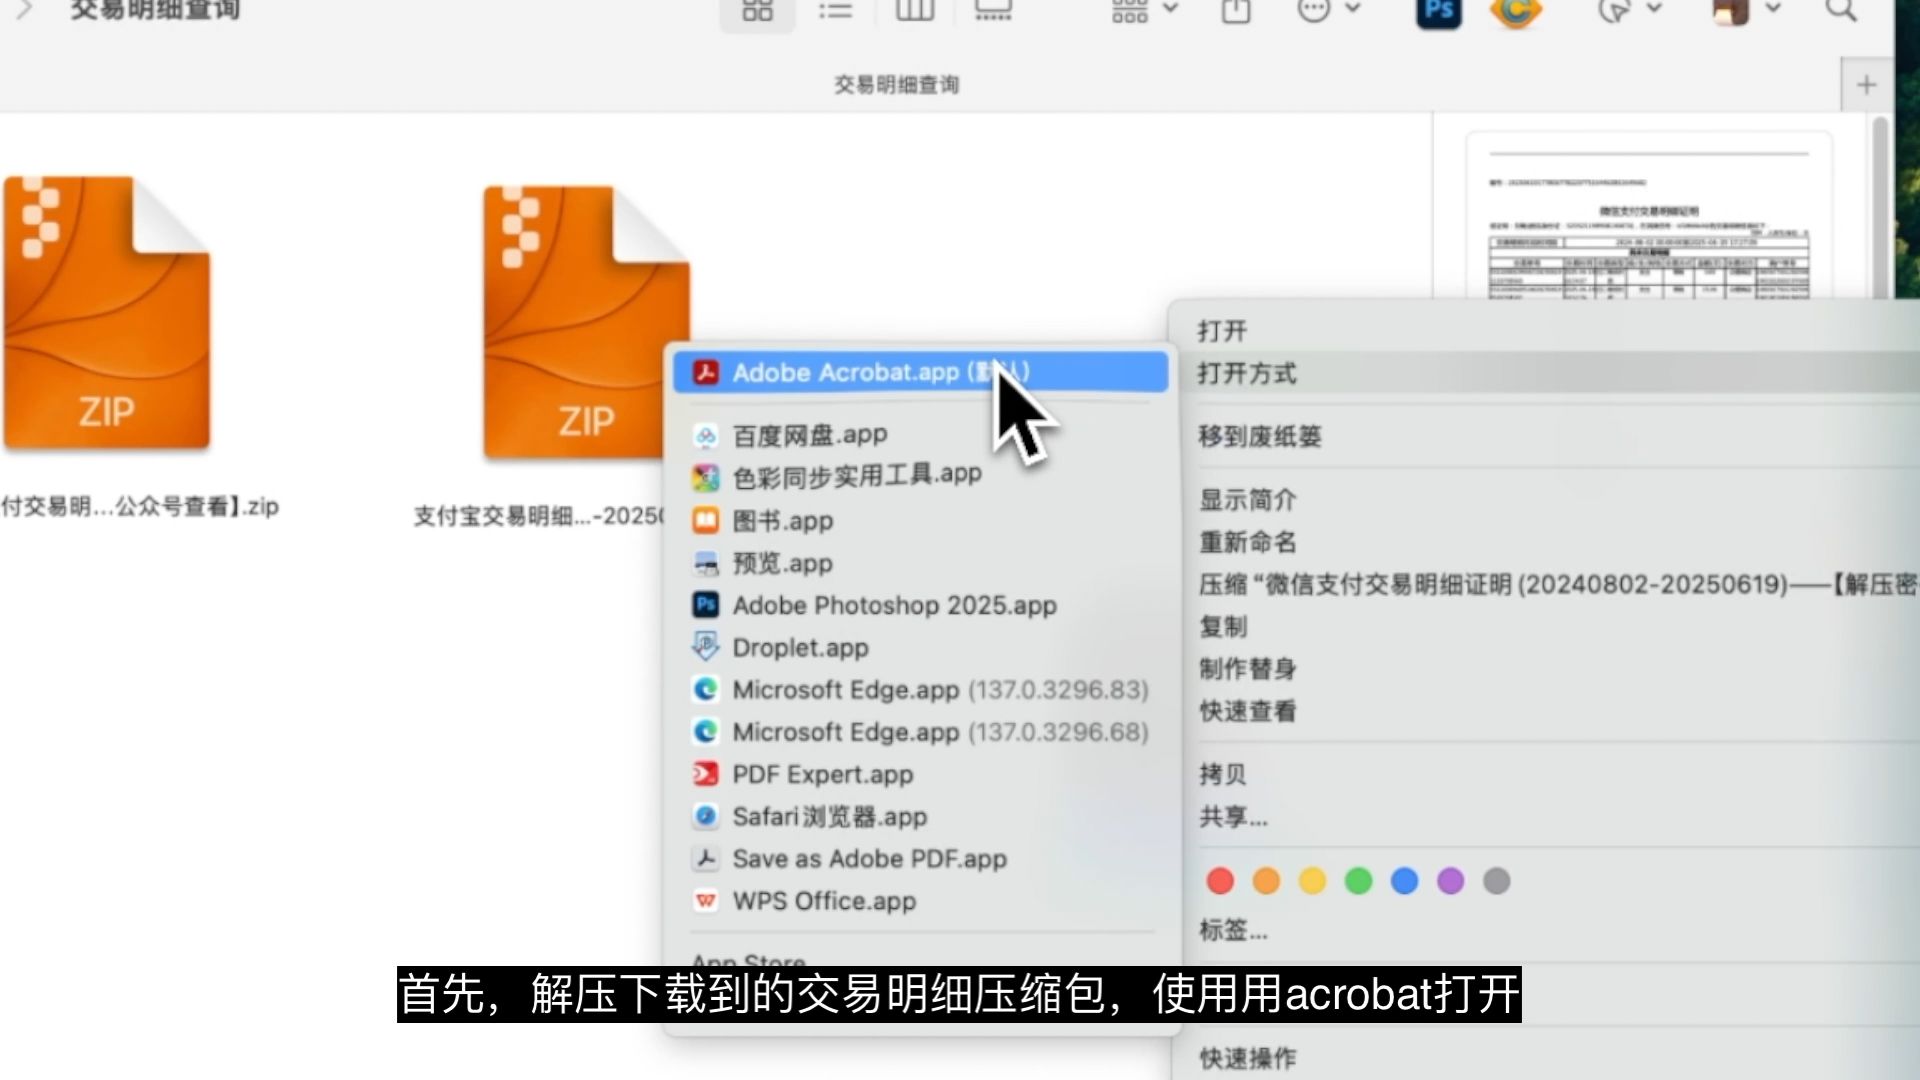Screen dimensions: 1920x1080
Task: Switch Finder to list view
Action: tap(835, 11)
